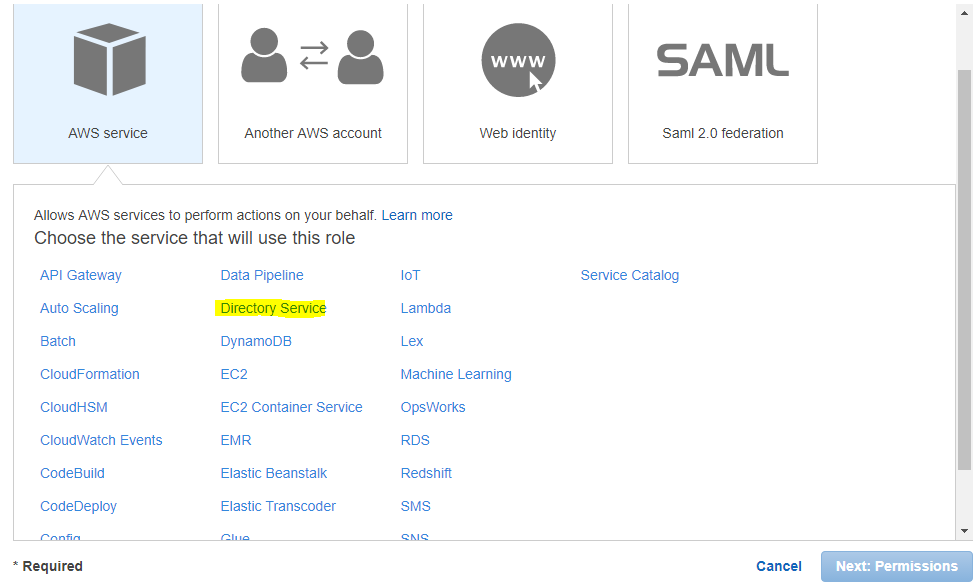The width and height of the screenshot is (974, 584).
Task: Select CodeDeploy service
Action: 78,506
